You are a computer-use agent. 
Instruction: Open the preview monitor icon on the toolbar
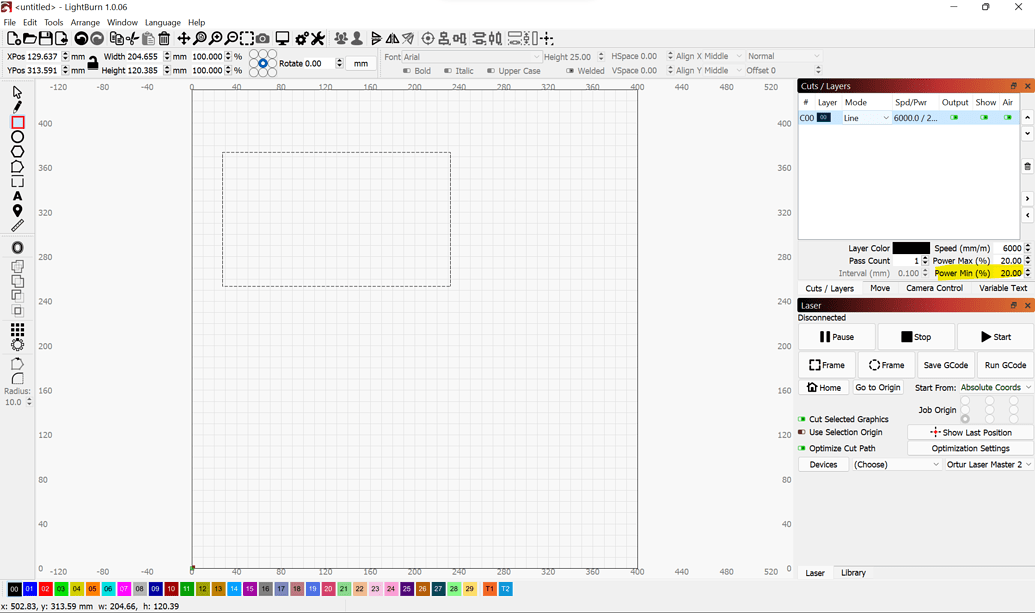coord(282,38)
